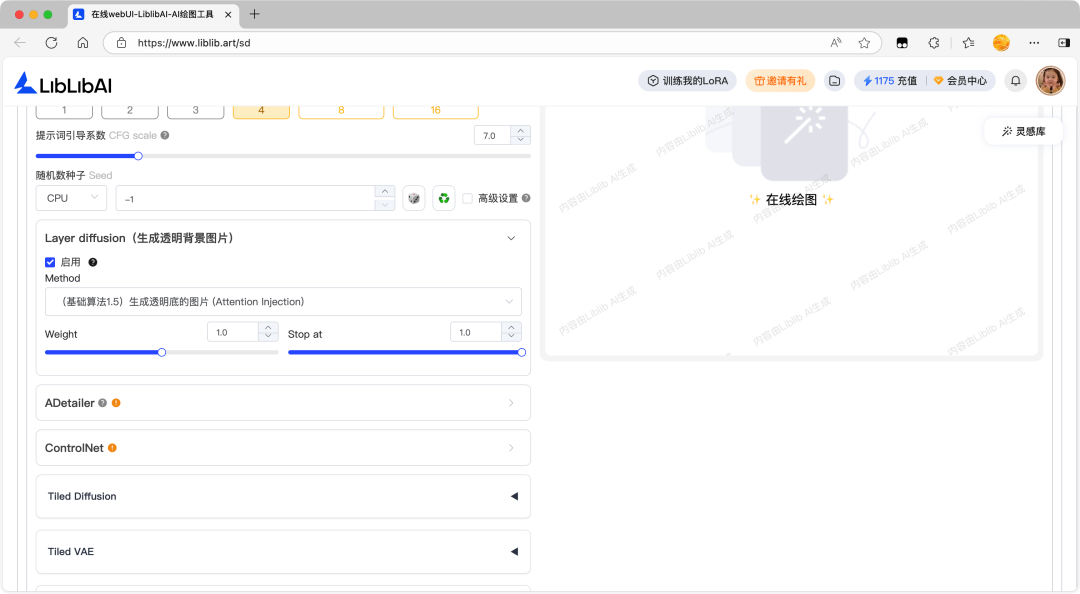Expand the ADetailer section
Screen dimensions: 1080x594
(511, 403)
